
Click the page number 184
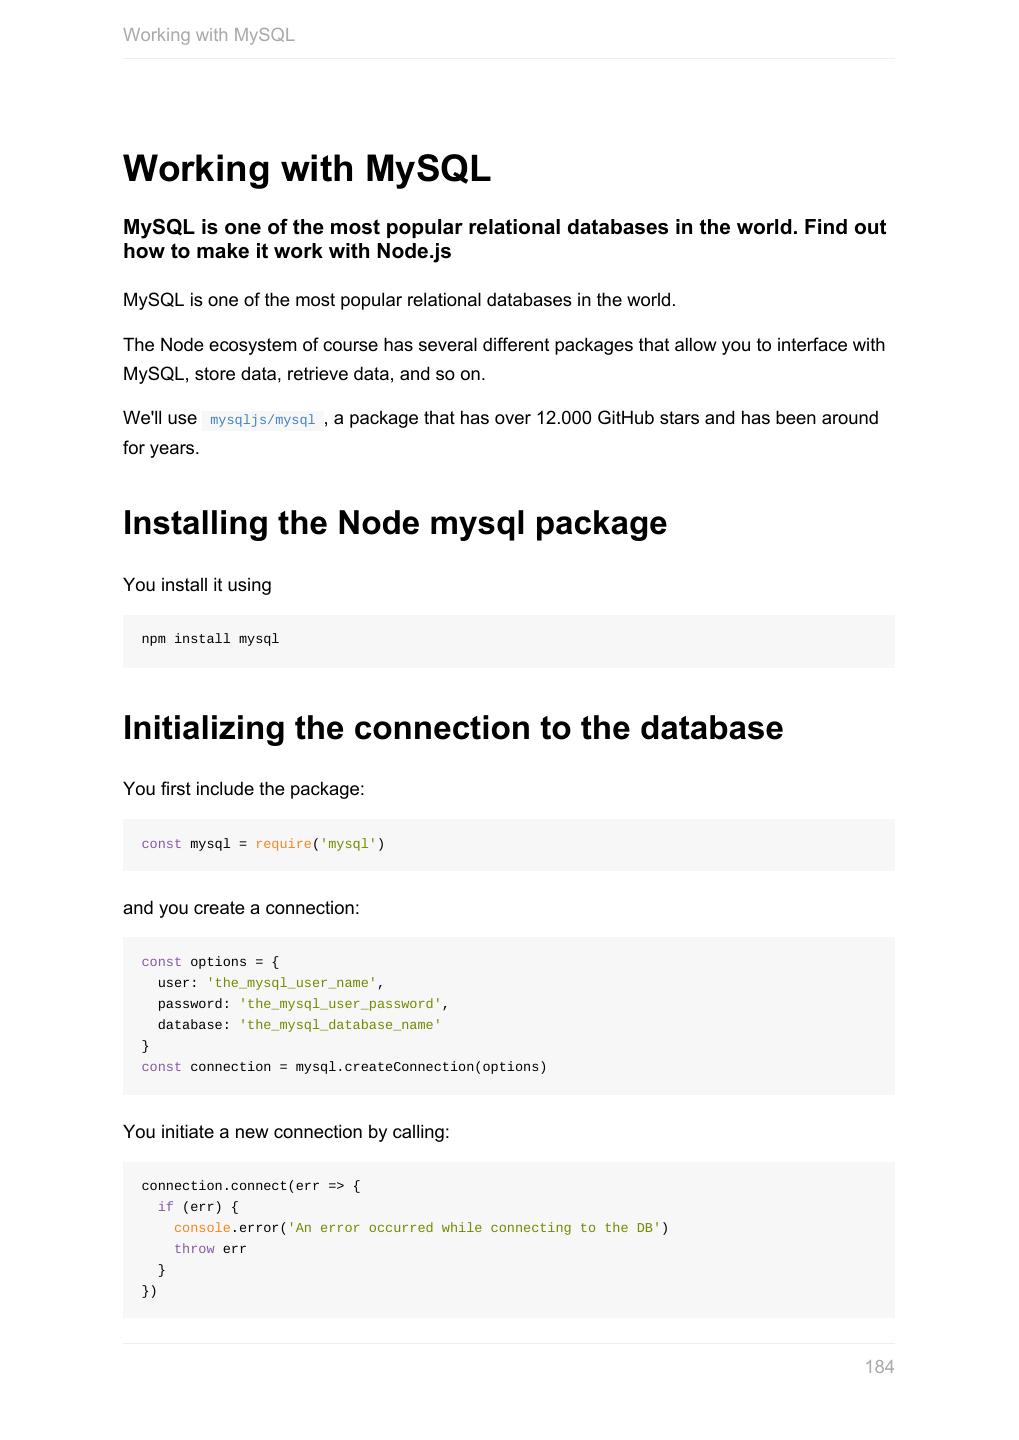879,1367
